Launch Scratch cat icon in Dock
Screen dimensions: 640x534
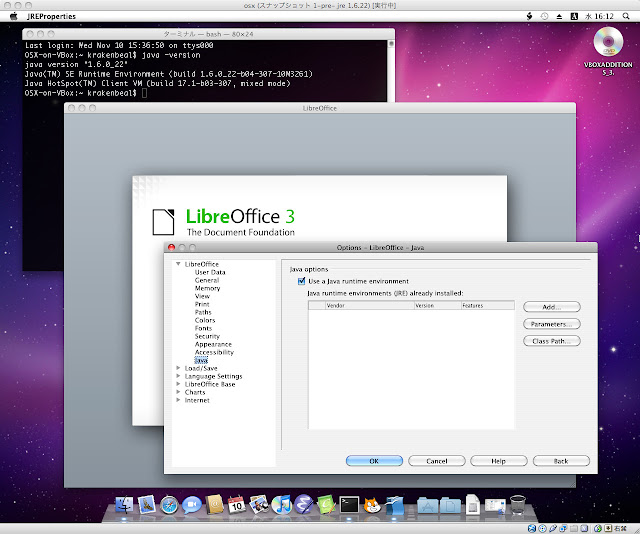372,505
